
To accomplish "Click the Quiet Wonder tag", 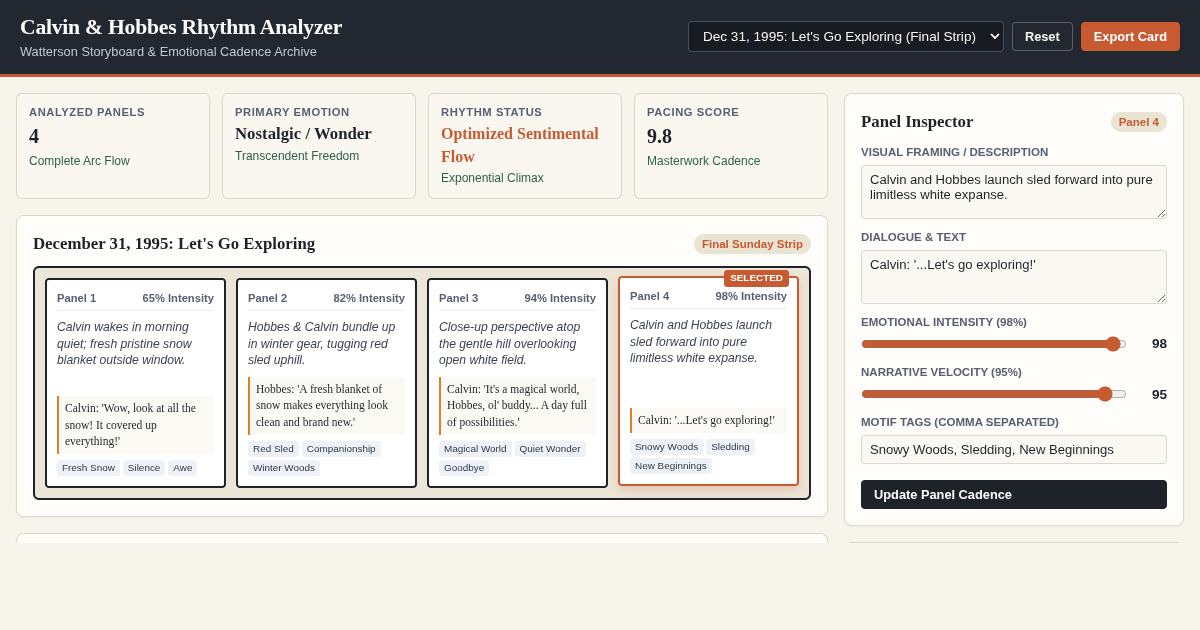I will 550,449.
